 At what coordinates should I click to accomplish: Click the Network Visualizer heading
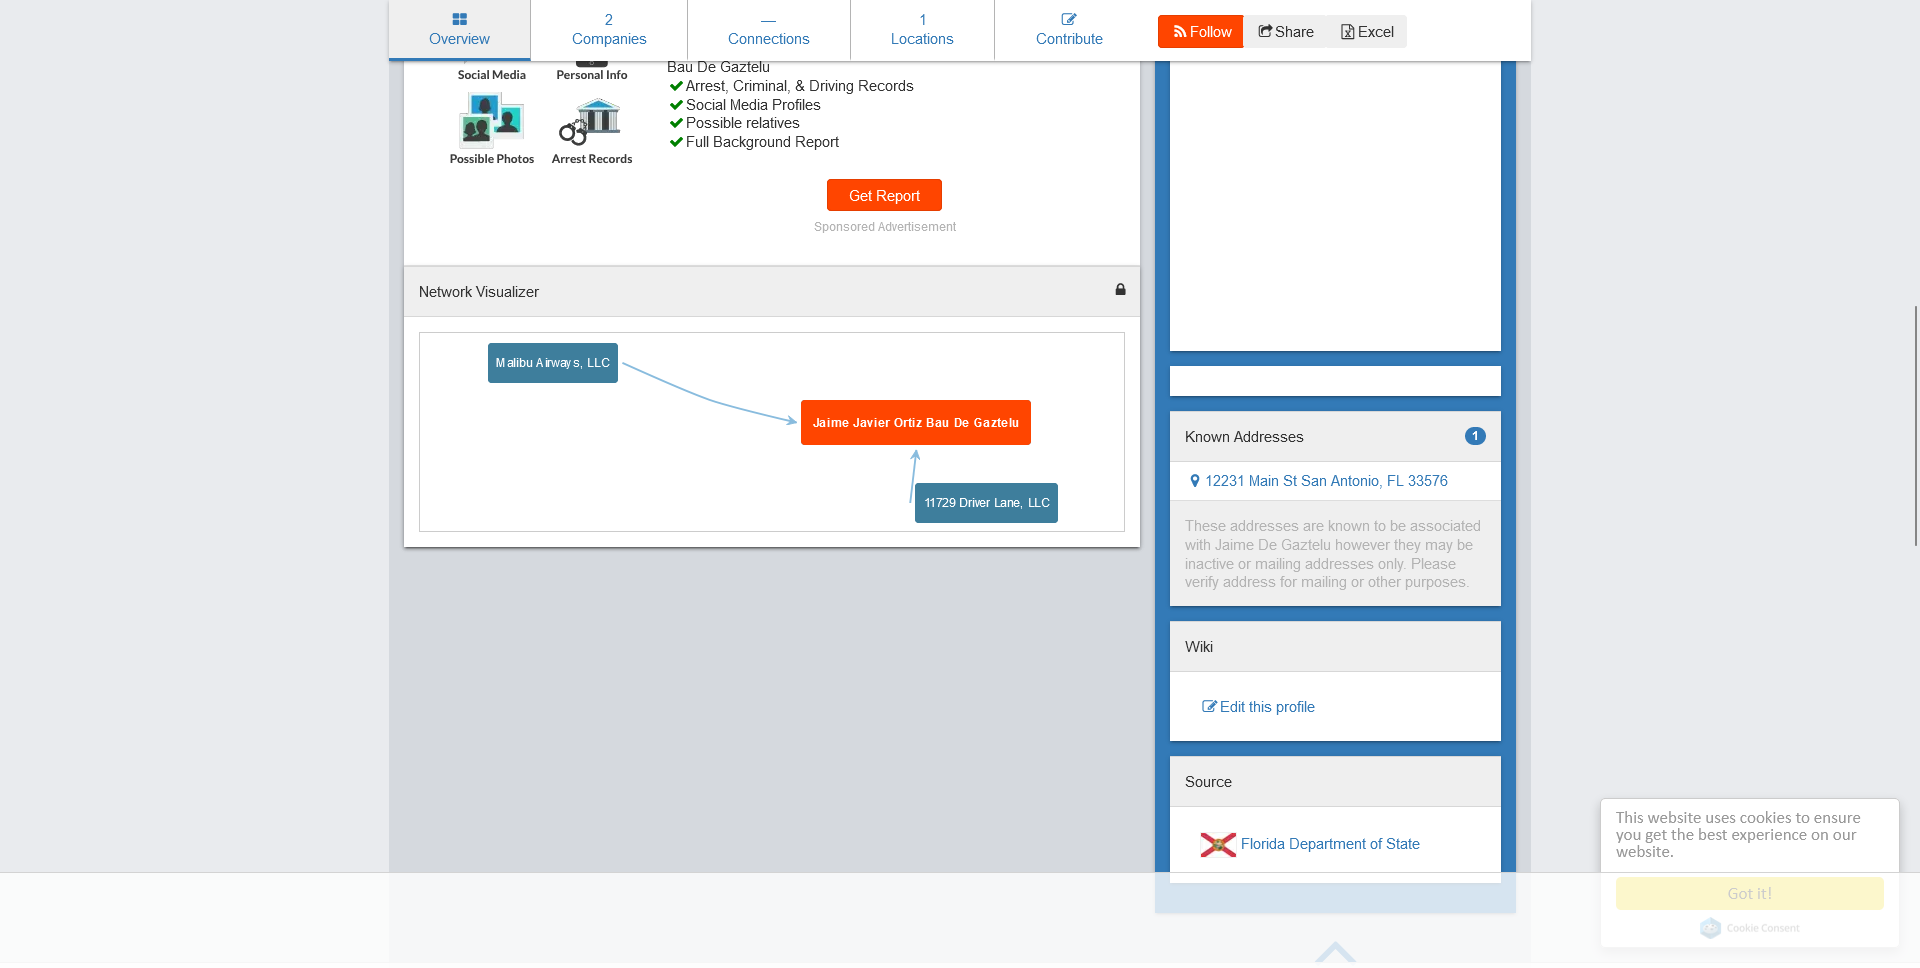[x=479, y=292]
